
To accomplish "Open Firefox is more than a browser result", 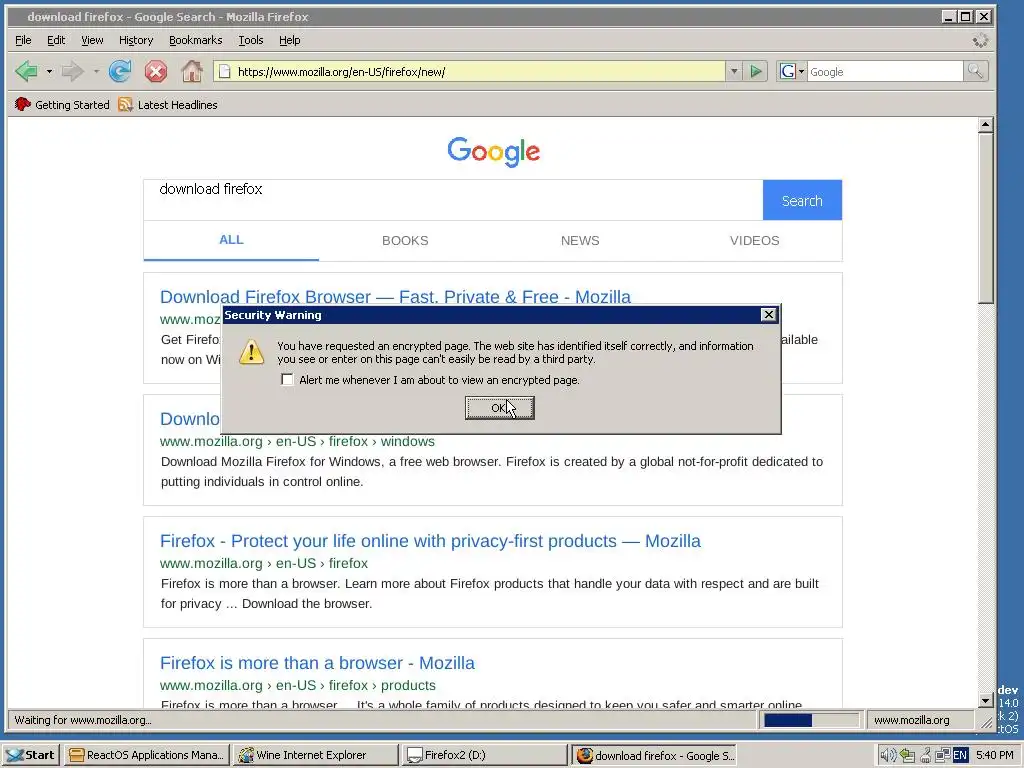I will coord(317,663).
